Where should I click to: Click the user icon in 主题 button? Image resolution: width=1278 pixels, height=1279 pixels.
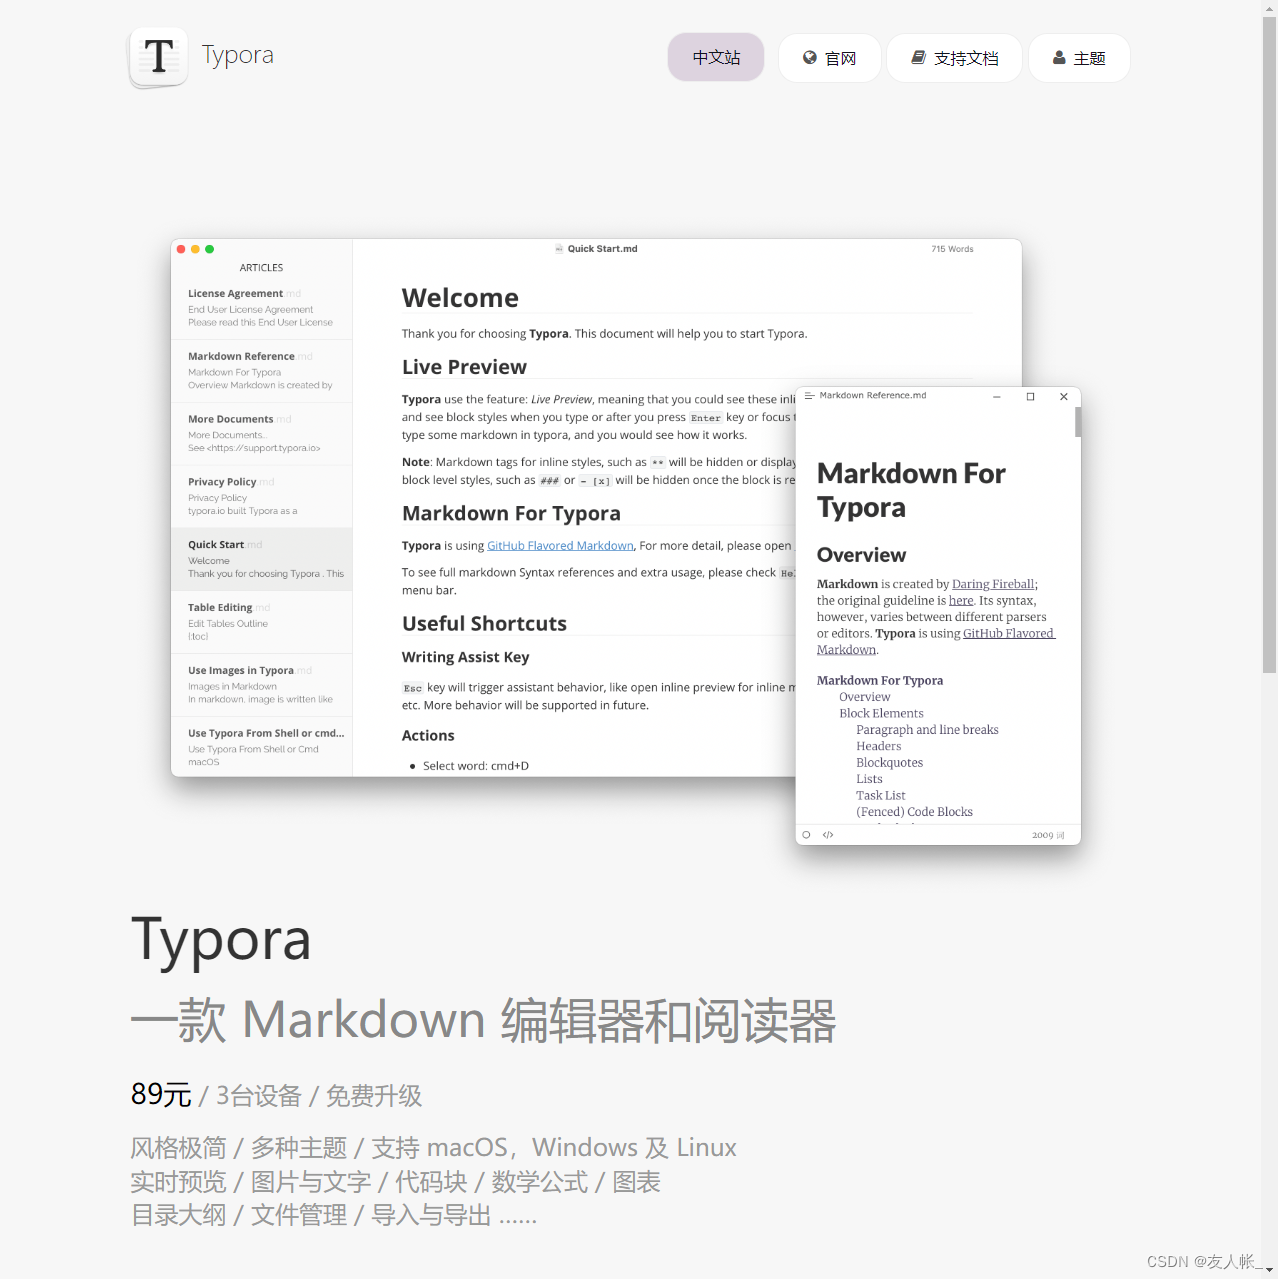pos(1059,58)
